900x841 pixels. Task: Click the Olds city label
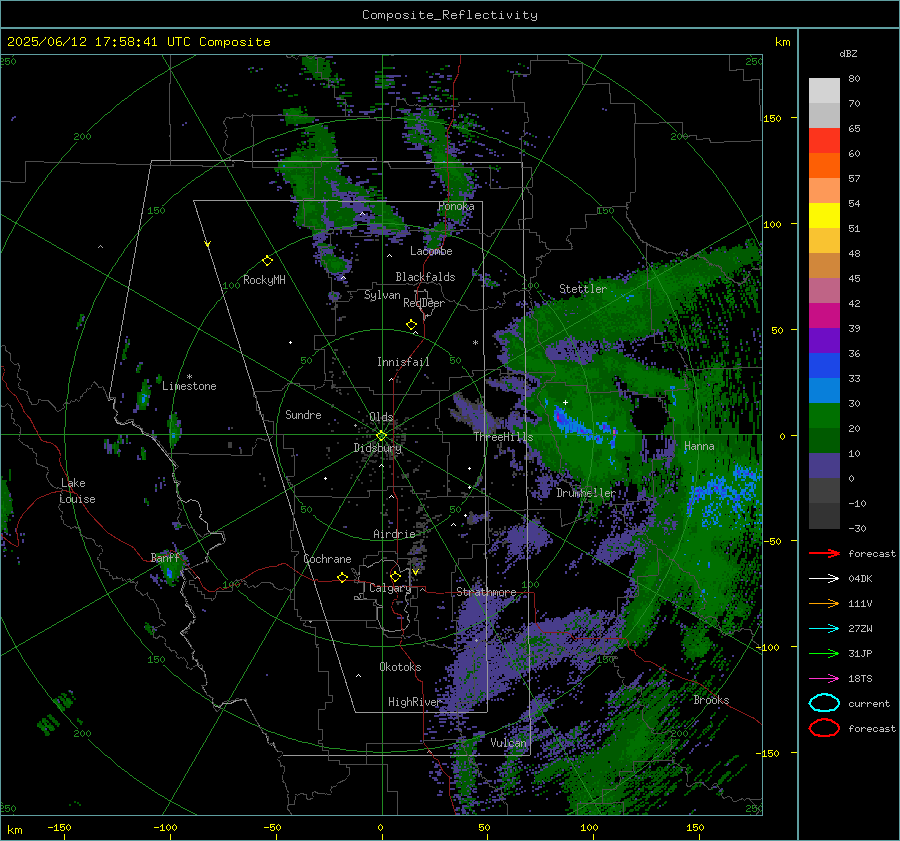pos(381,417)
